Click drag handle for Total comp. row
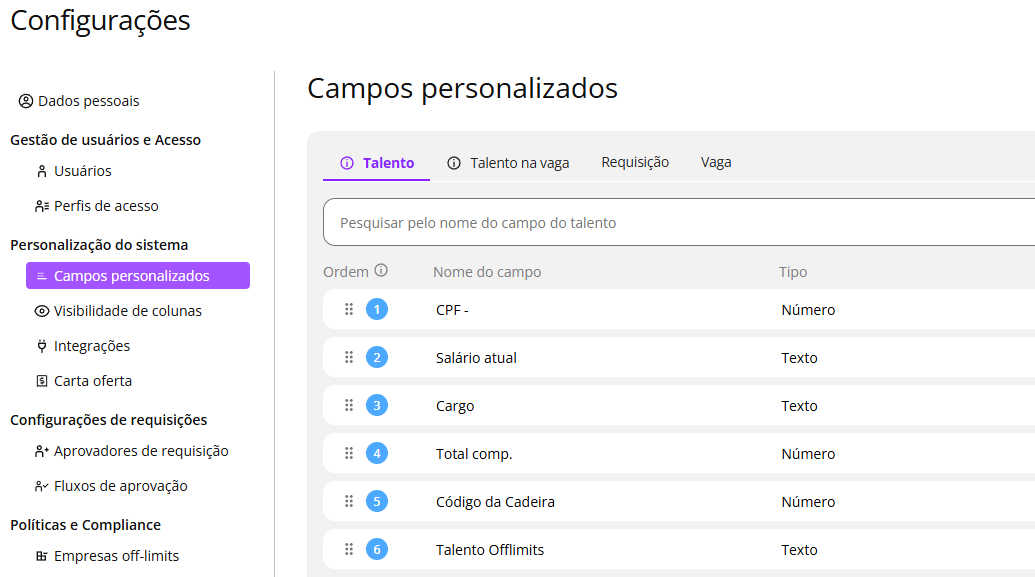The height and width of the screenshot is (577, 1035). coord(349,454)
